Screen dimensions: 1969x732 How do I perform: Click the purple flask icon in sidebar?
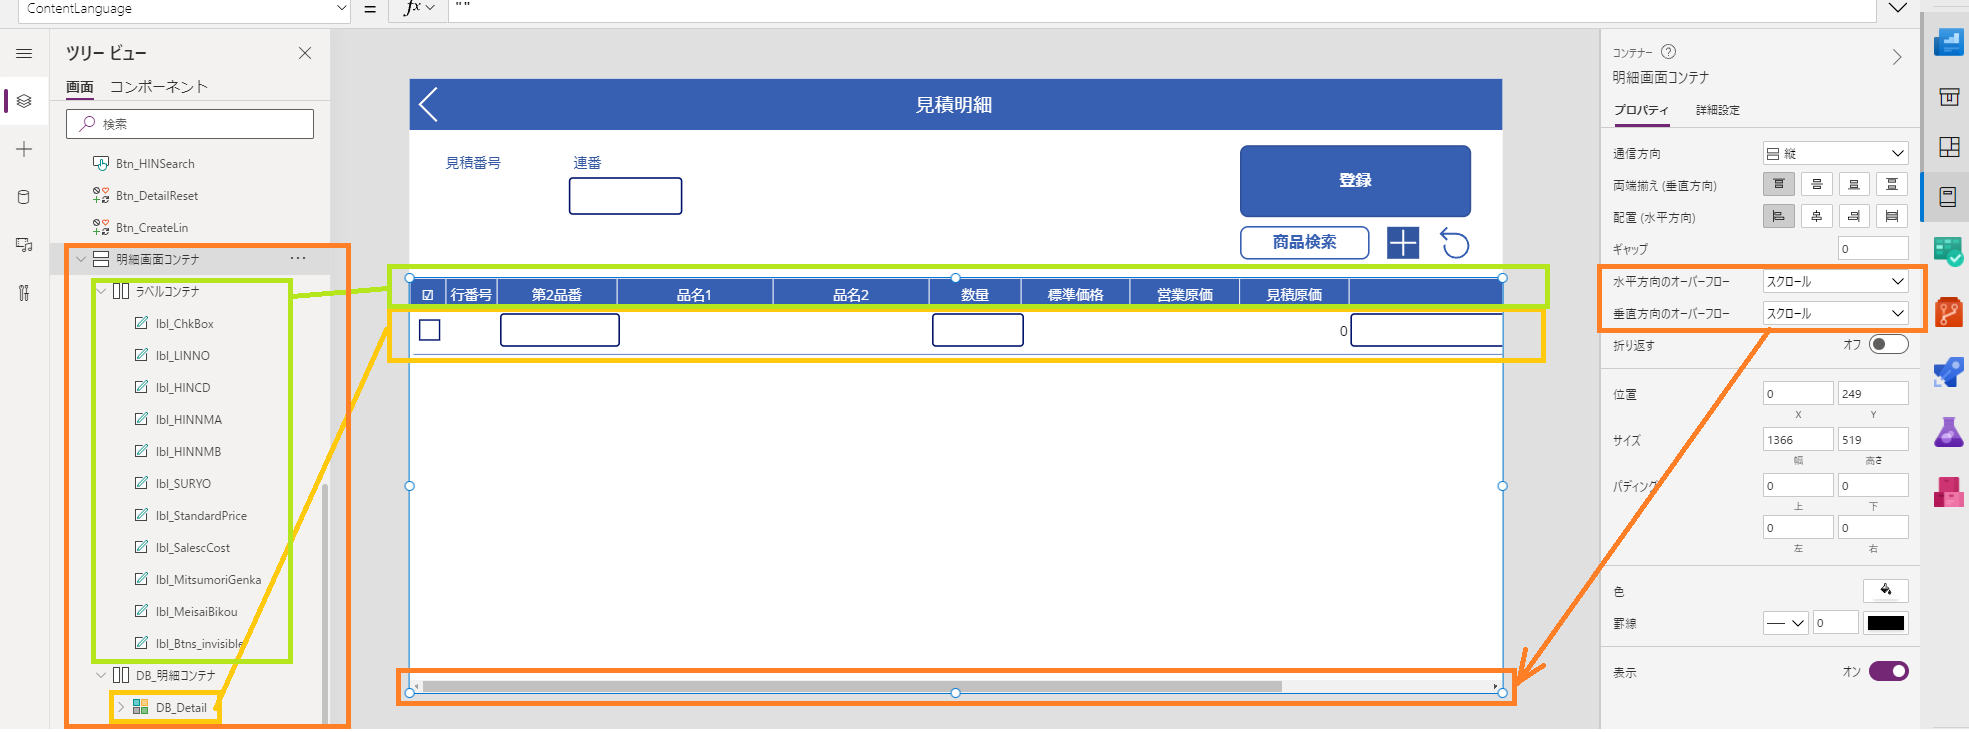1949,432
